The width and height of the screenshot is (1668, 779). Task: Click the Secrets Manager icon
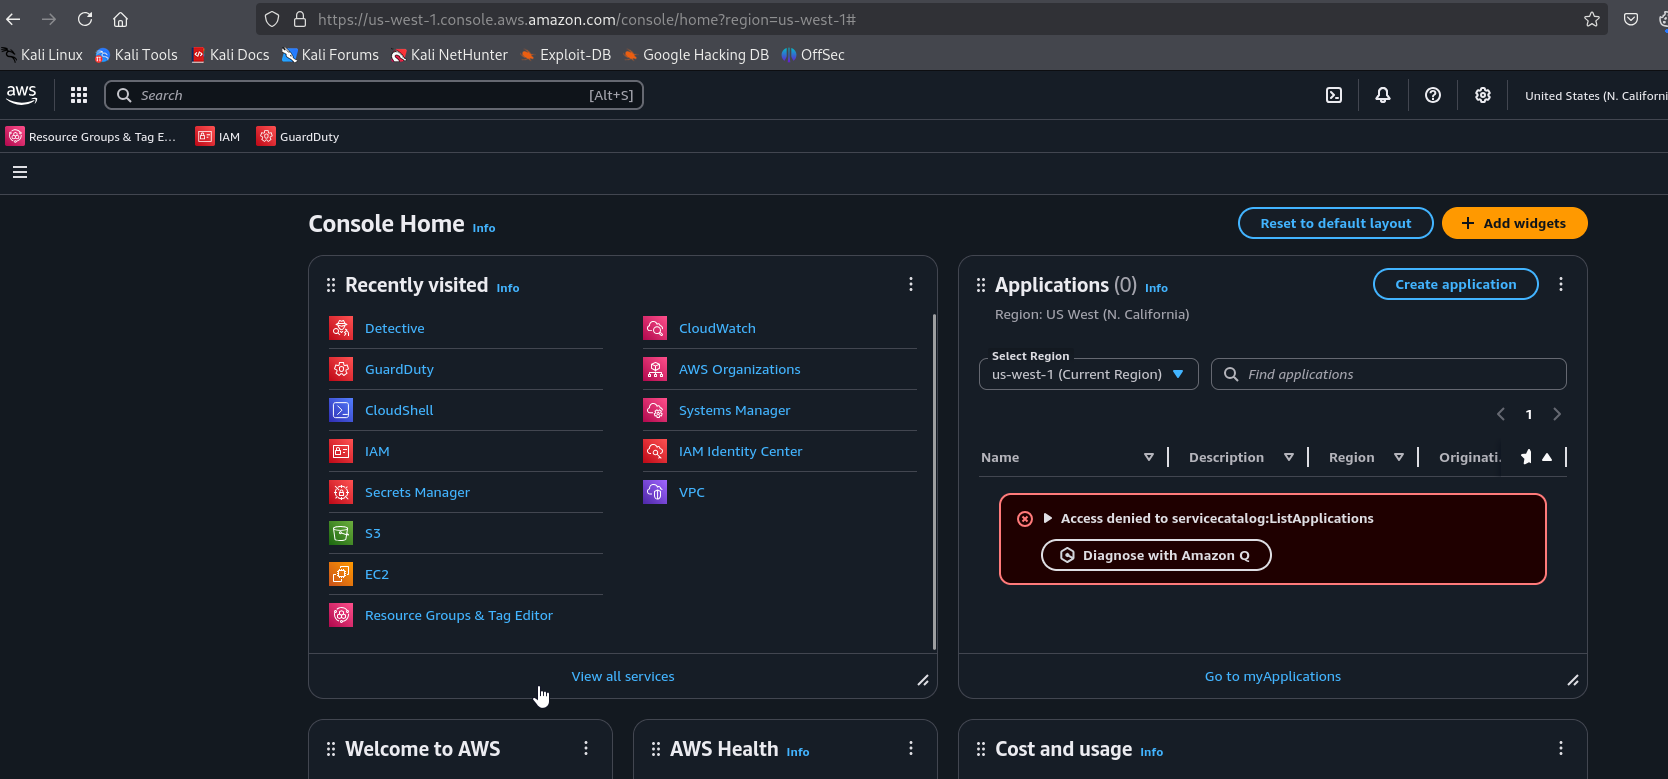point(341,492)
